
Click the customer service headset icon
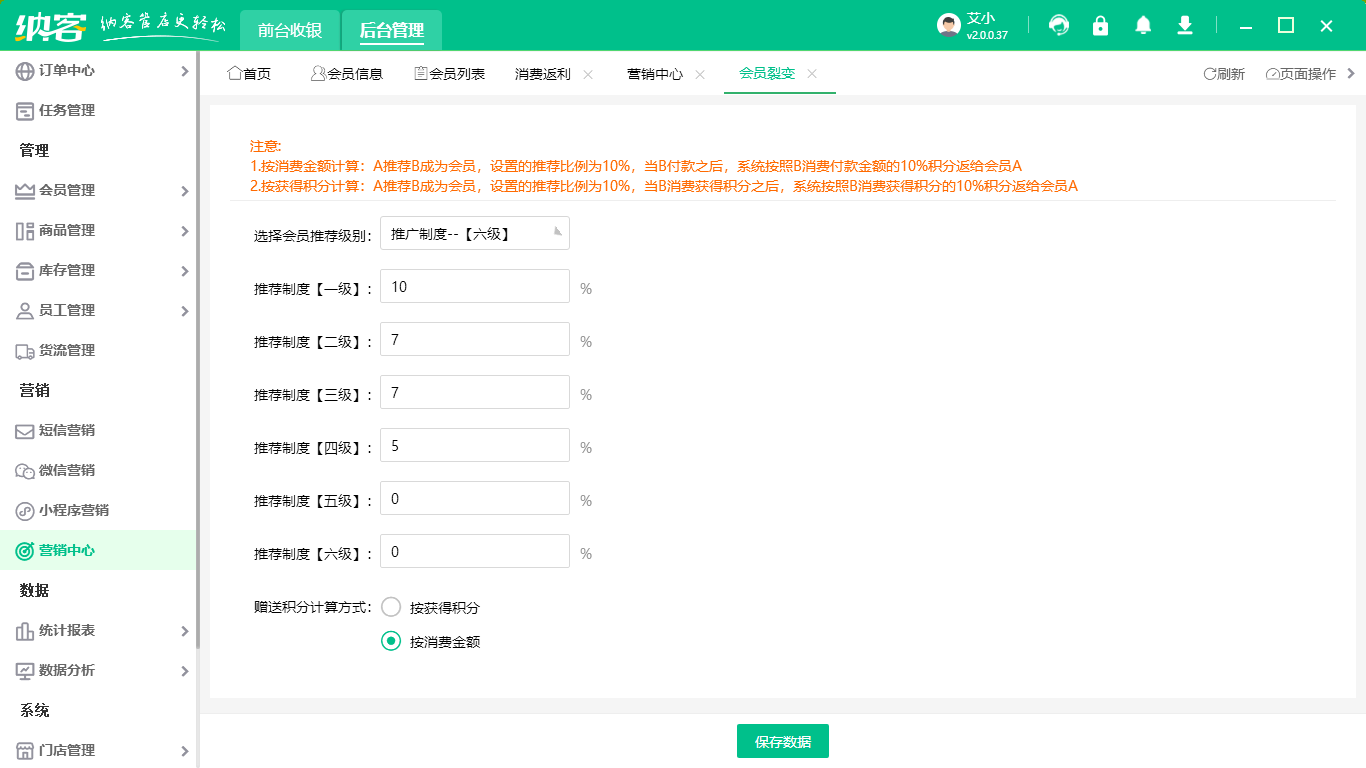[x=1059, y=26]
